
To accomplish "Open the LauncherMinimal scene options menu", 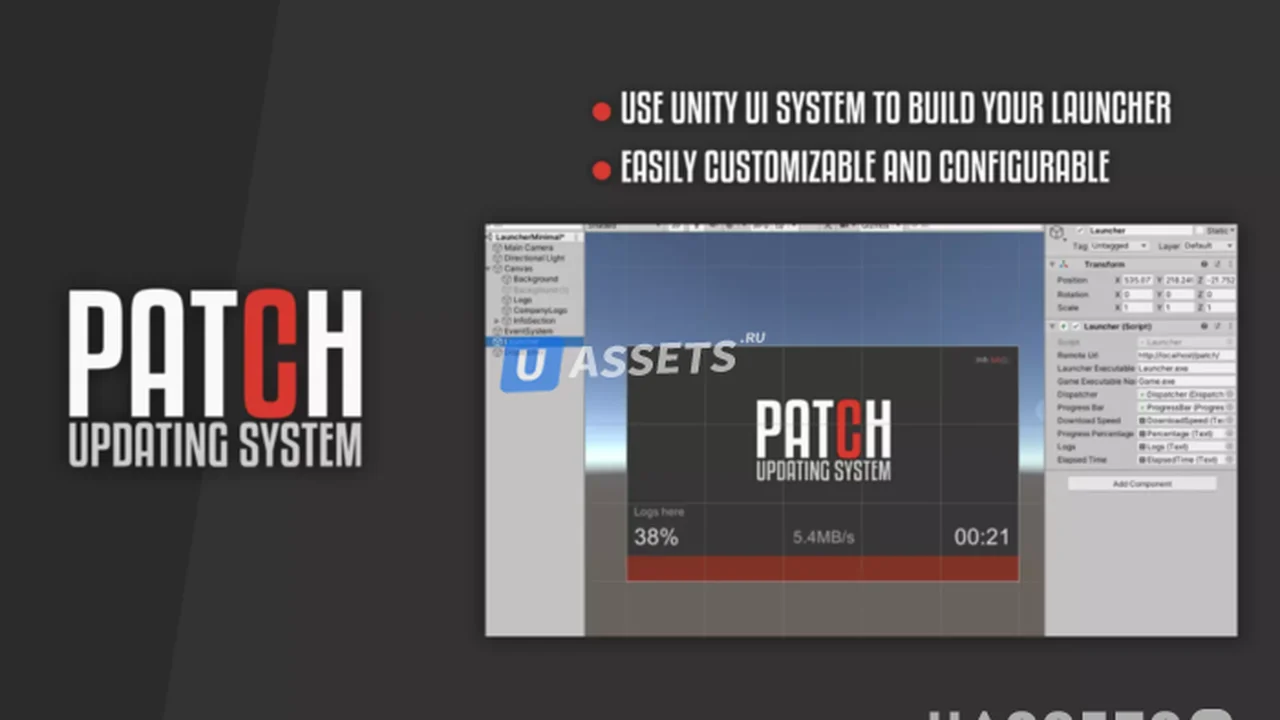I will [x=576, y=237].
